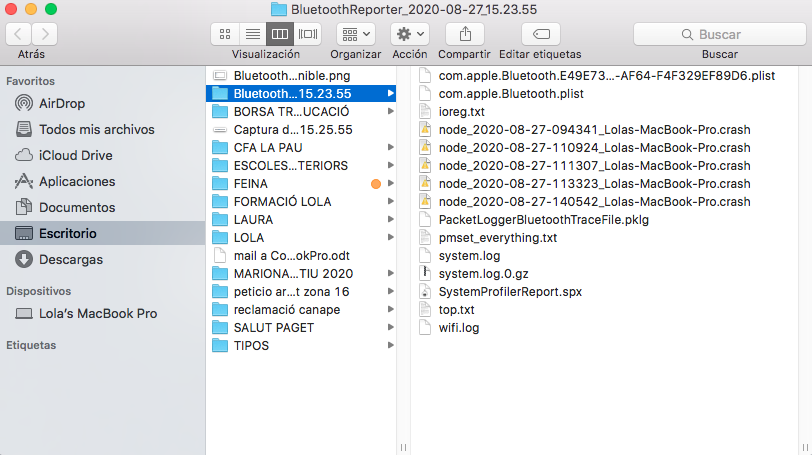Select node_2020-08-27-094341 crash file icon
The height and width of the screenshot is (455, 812).
tap(425, 129)
